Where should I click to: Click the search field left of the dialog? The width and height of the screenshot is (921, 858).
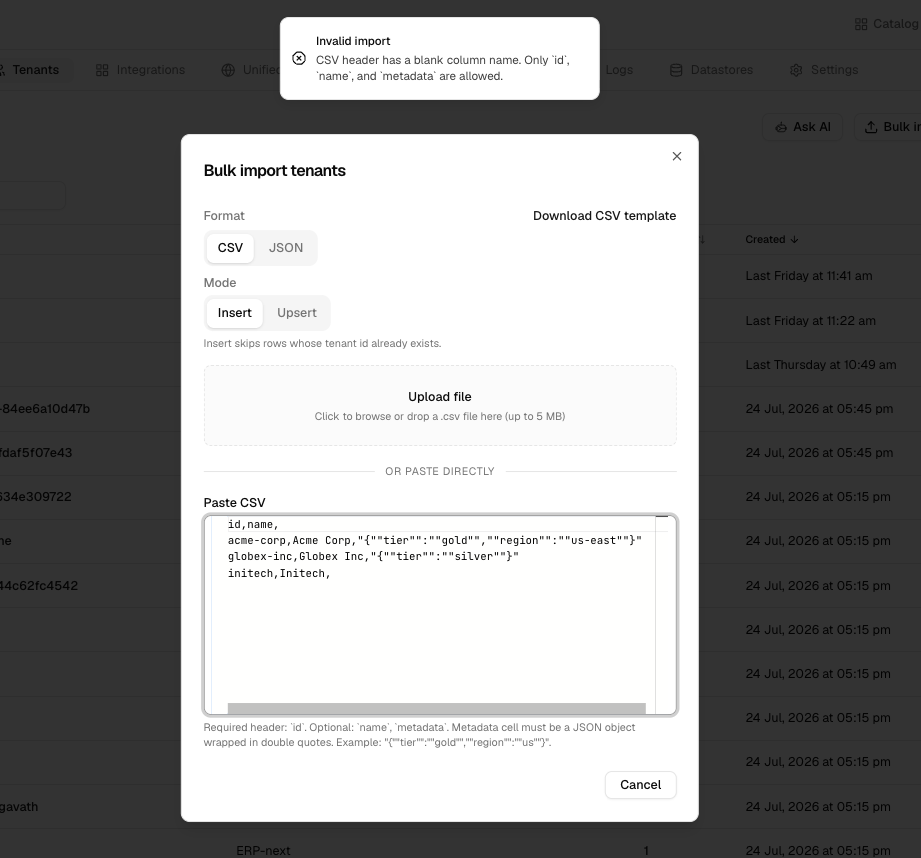click(x=32, y=196)
